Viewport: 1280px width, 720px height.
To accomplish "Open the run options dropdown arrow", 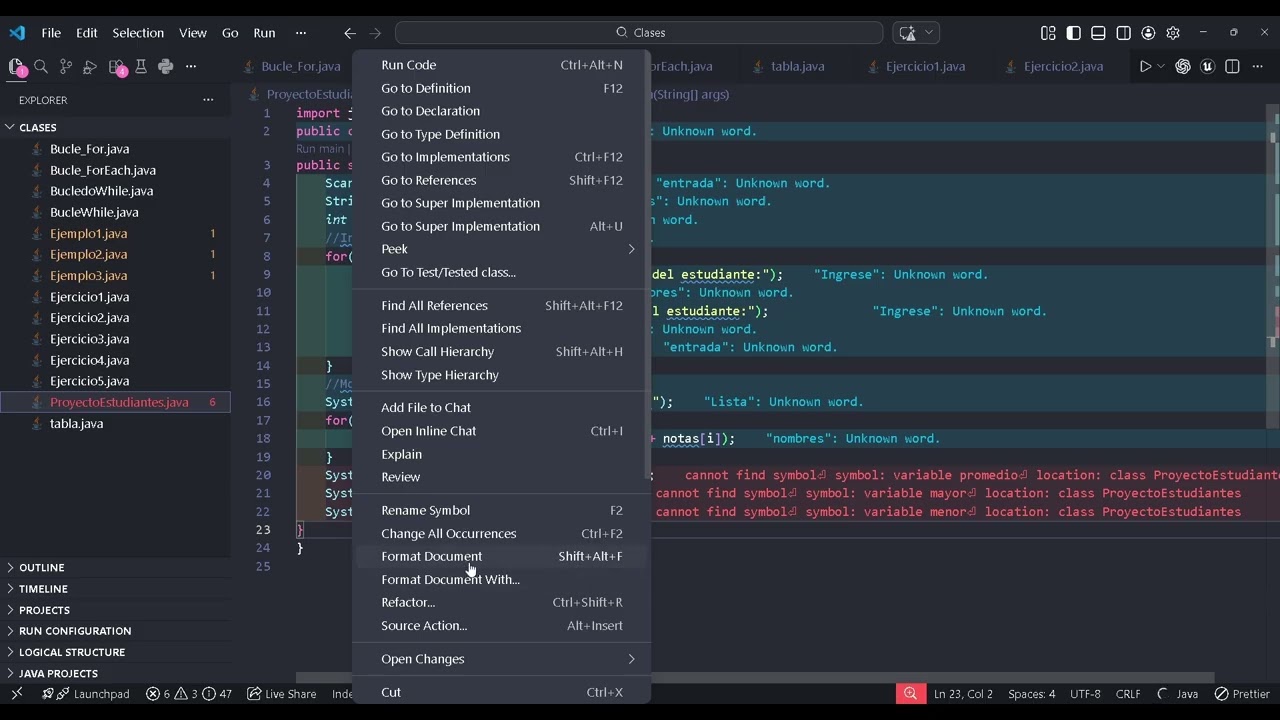I will click(1161, 67).
